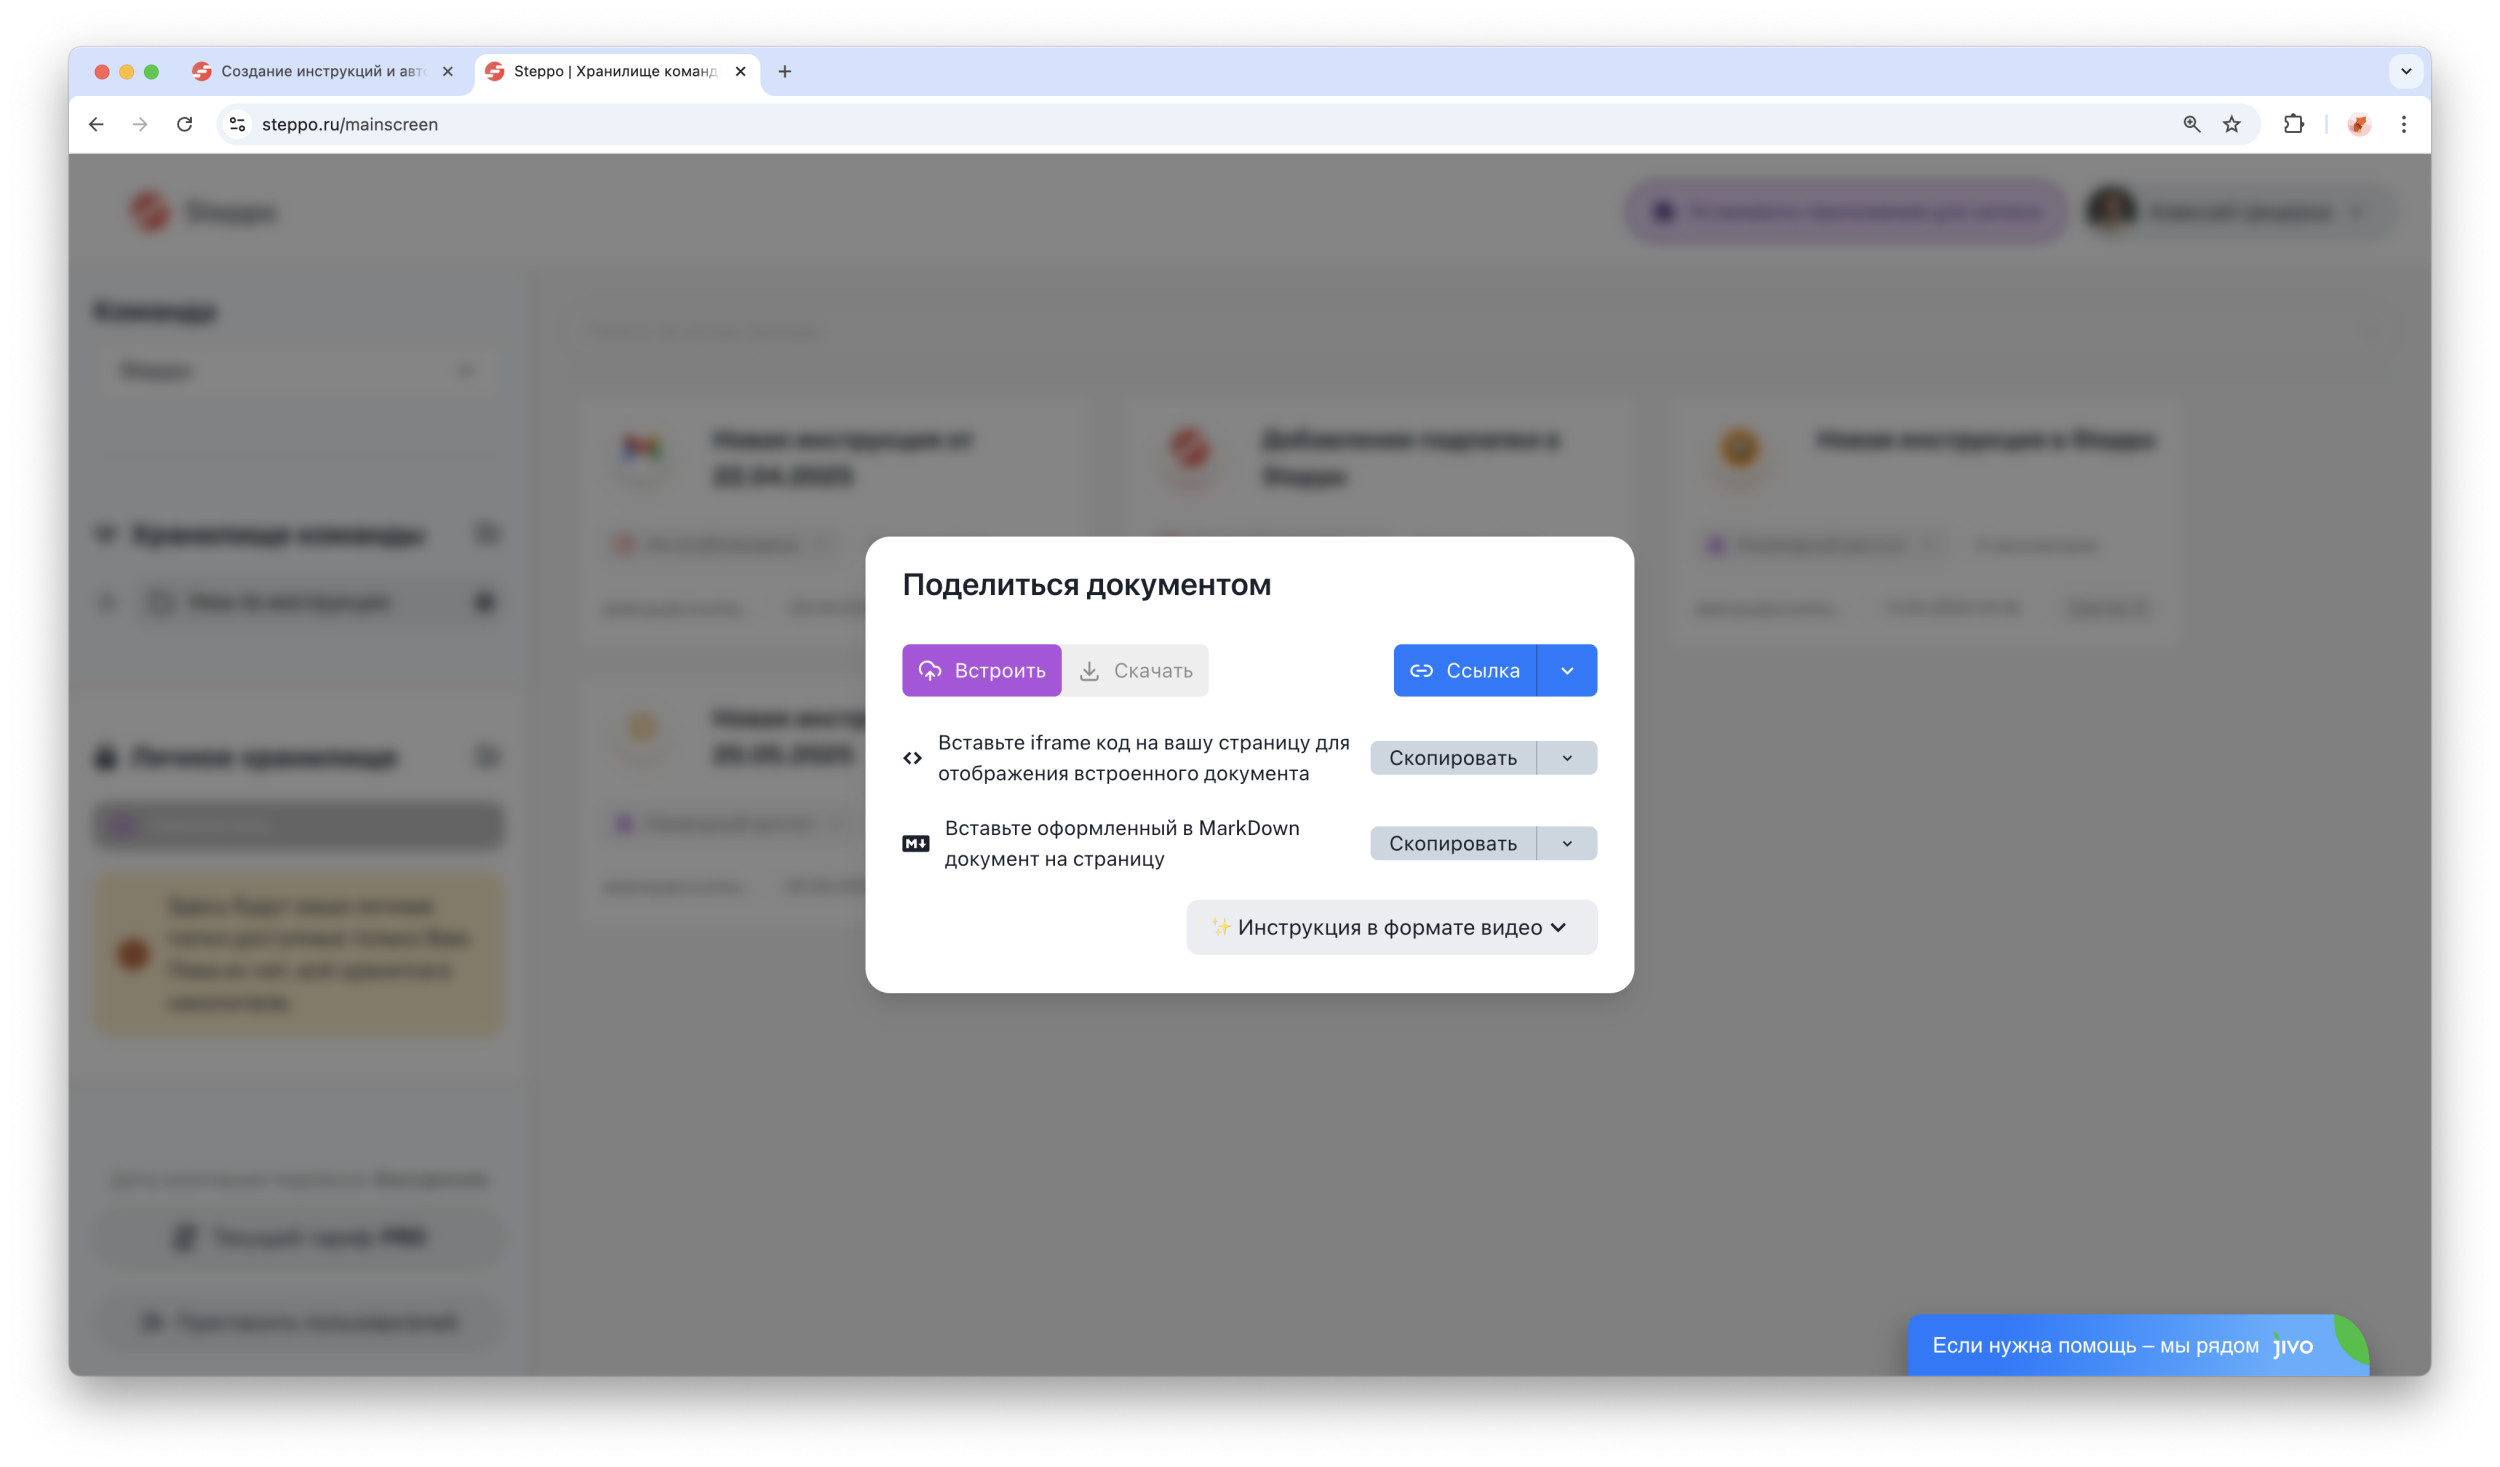Expand Инструкция в формате видео
Screen dimensions: 2500x1467
[x=1390, y=927]
